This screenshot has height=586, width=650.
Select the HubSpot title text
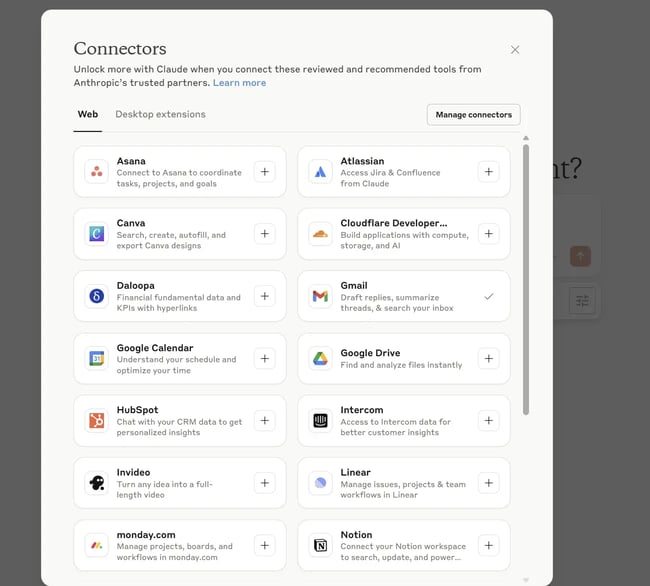[137, 410]
